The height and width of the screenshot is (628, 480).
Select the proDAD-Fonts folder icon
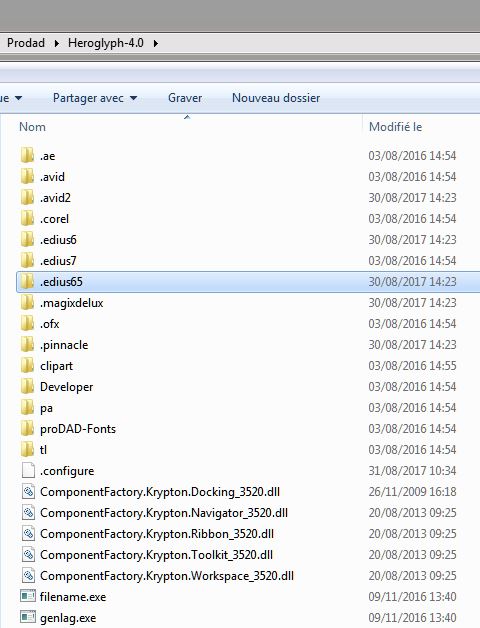click(27, 429)
